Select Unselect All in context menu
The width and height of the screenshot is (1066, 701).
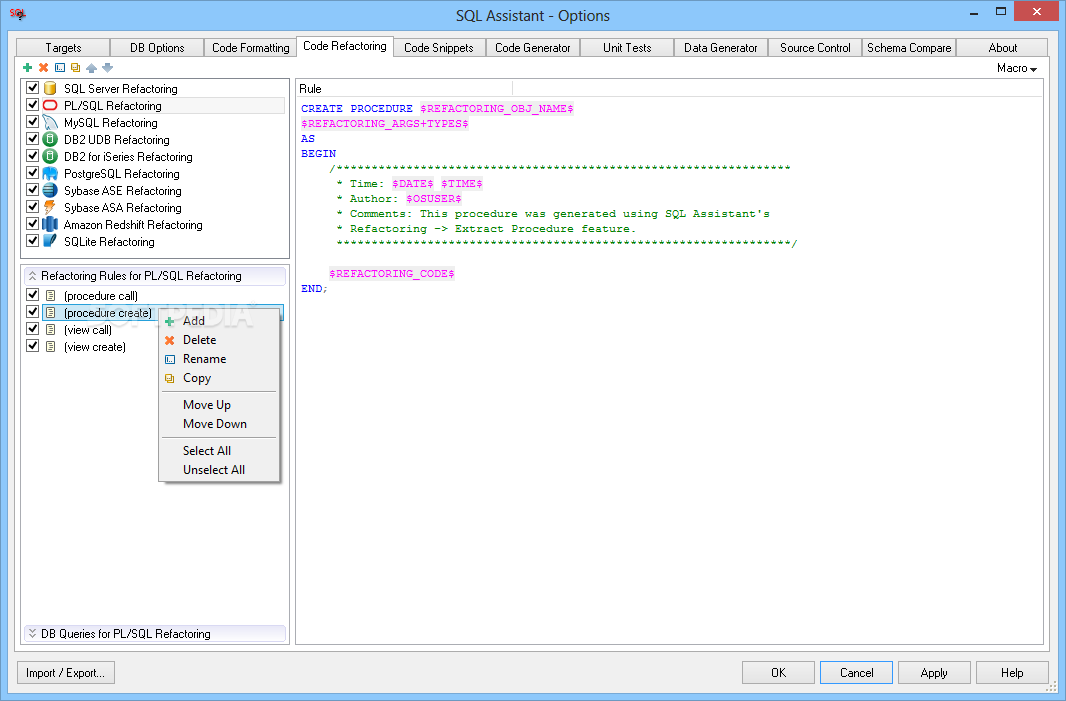(x=213, y=470)
